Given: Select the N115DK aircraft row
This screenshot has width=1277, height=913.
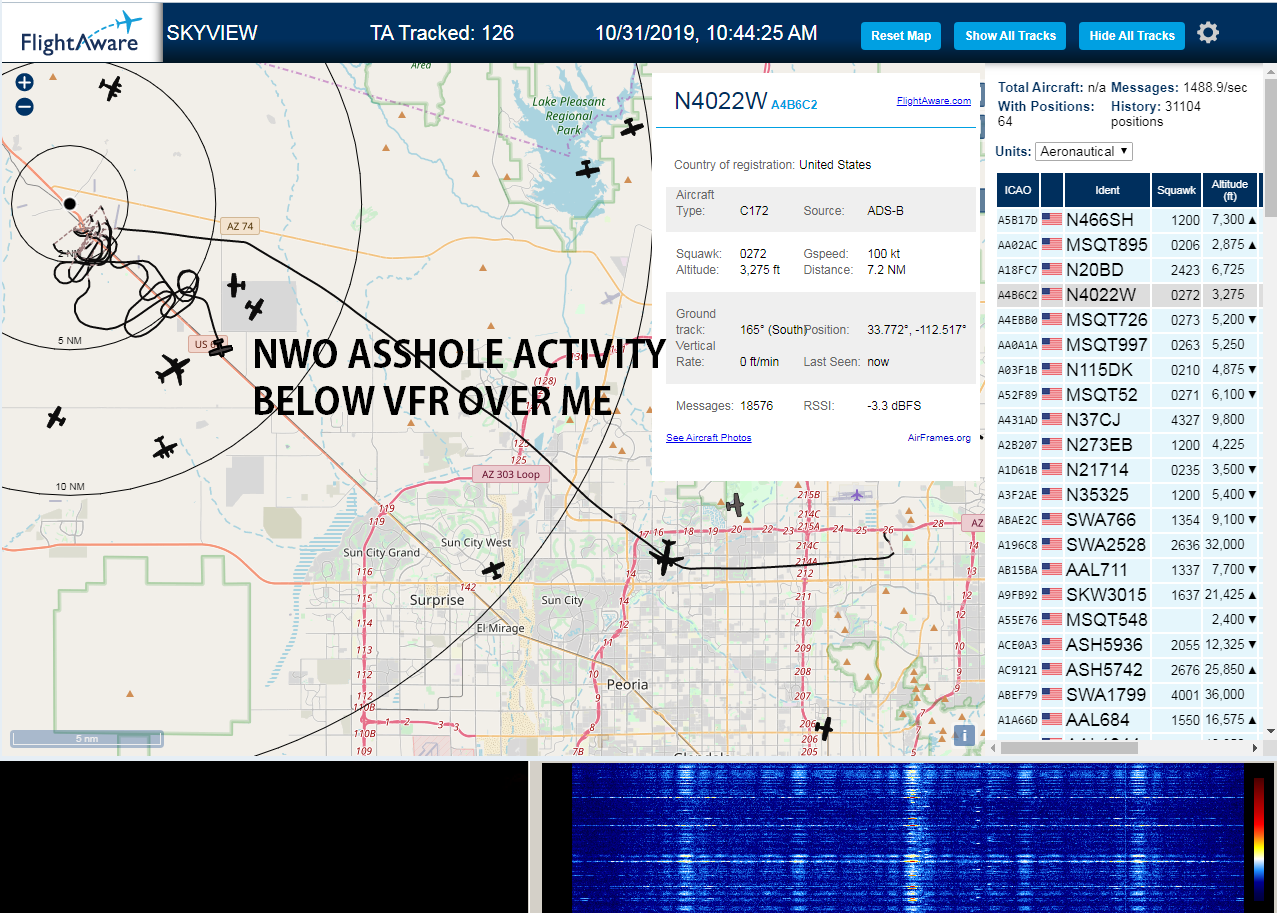Looking at the screenshot, I should point(1128,369).
